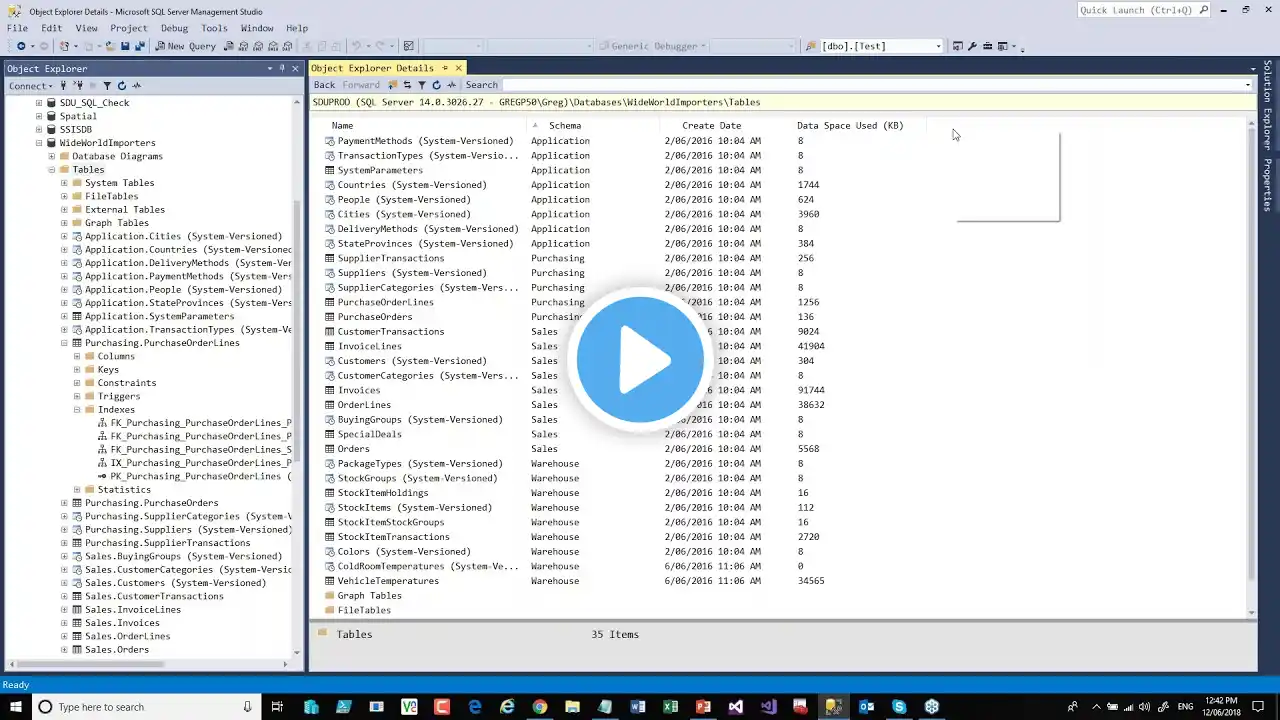Open the File menu
Viewport: 1280px width, 720px height.
pyautogui.click(x=17, y=28)
